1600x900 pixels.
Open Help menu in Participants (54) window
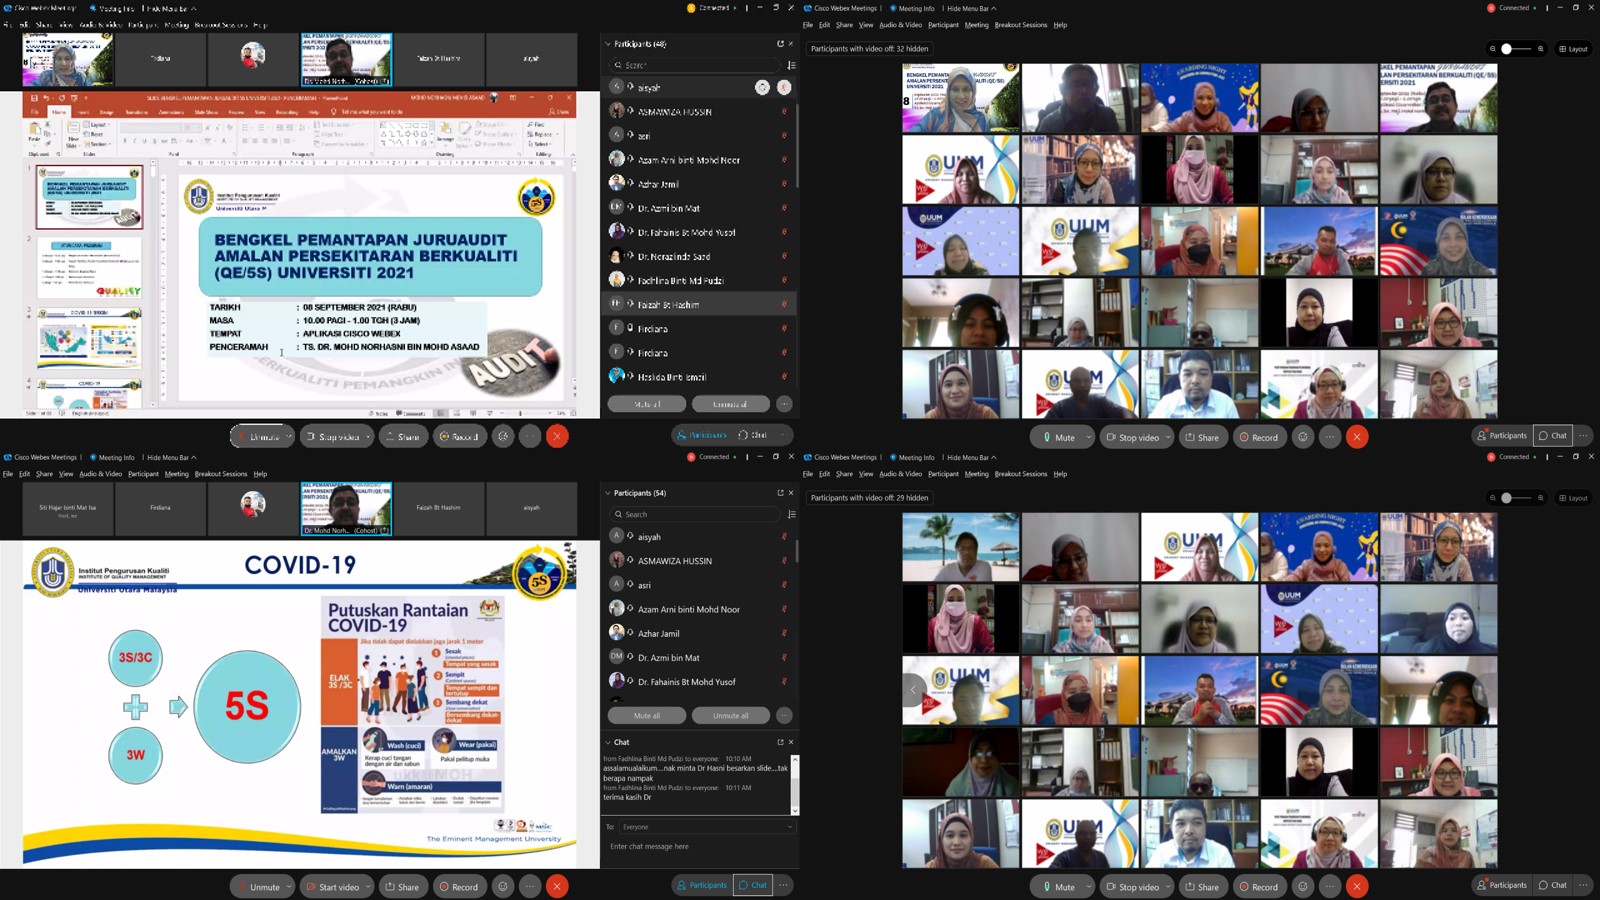[x=260, y=474]
